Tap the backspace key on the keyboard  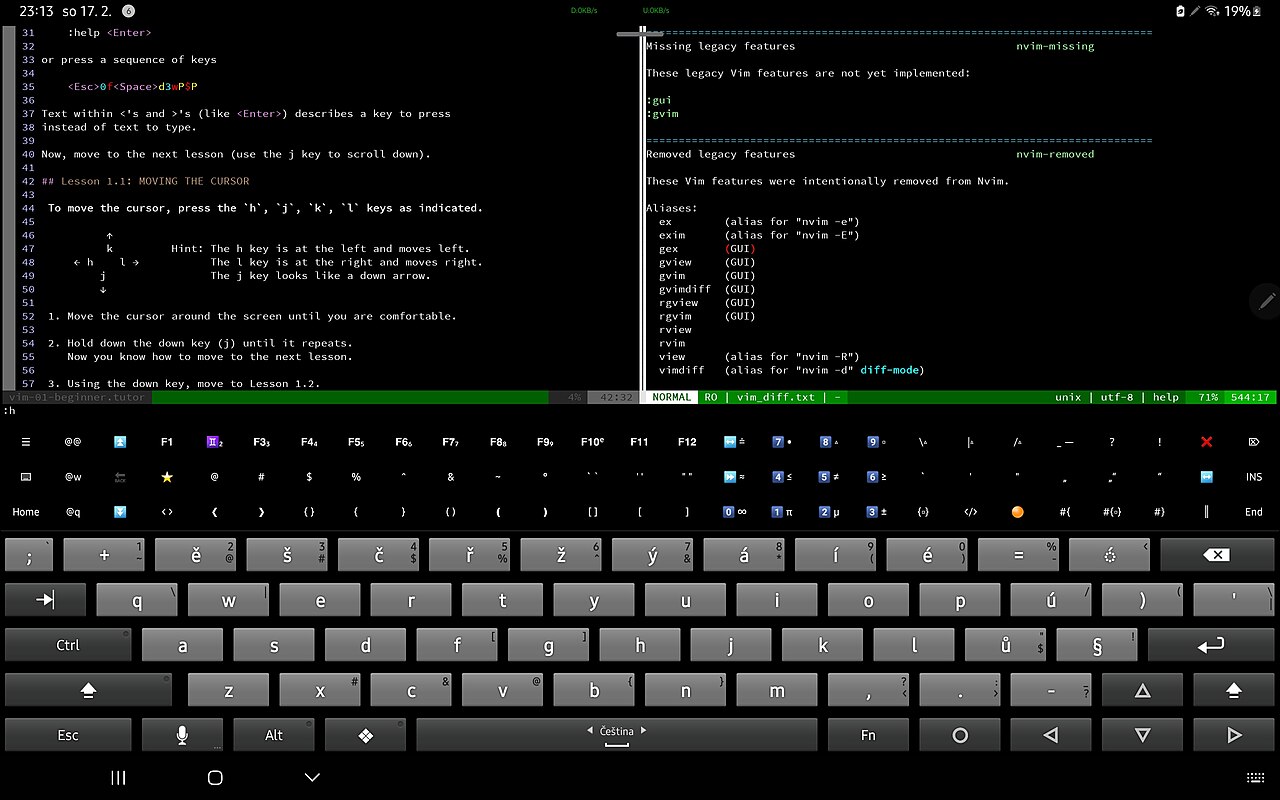1216,555
